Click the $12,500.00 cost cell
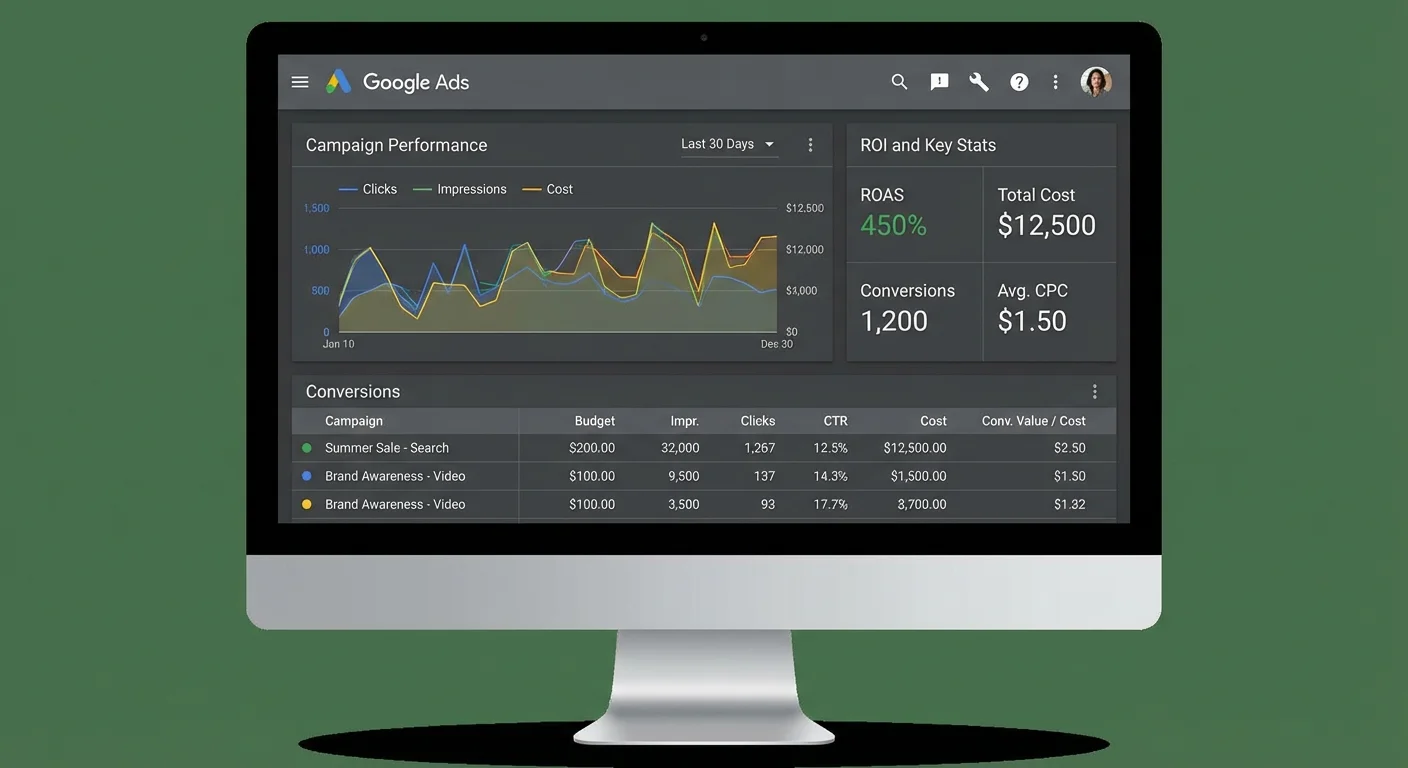This screenshot has width=1408, height=768. click(x=915, y=448)
